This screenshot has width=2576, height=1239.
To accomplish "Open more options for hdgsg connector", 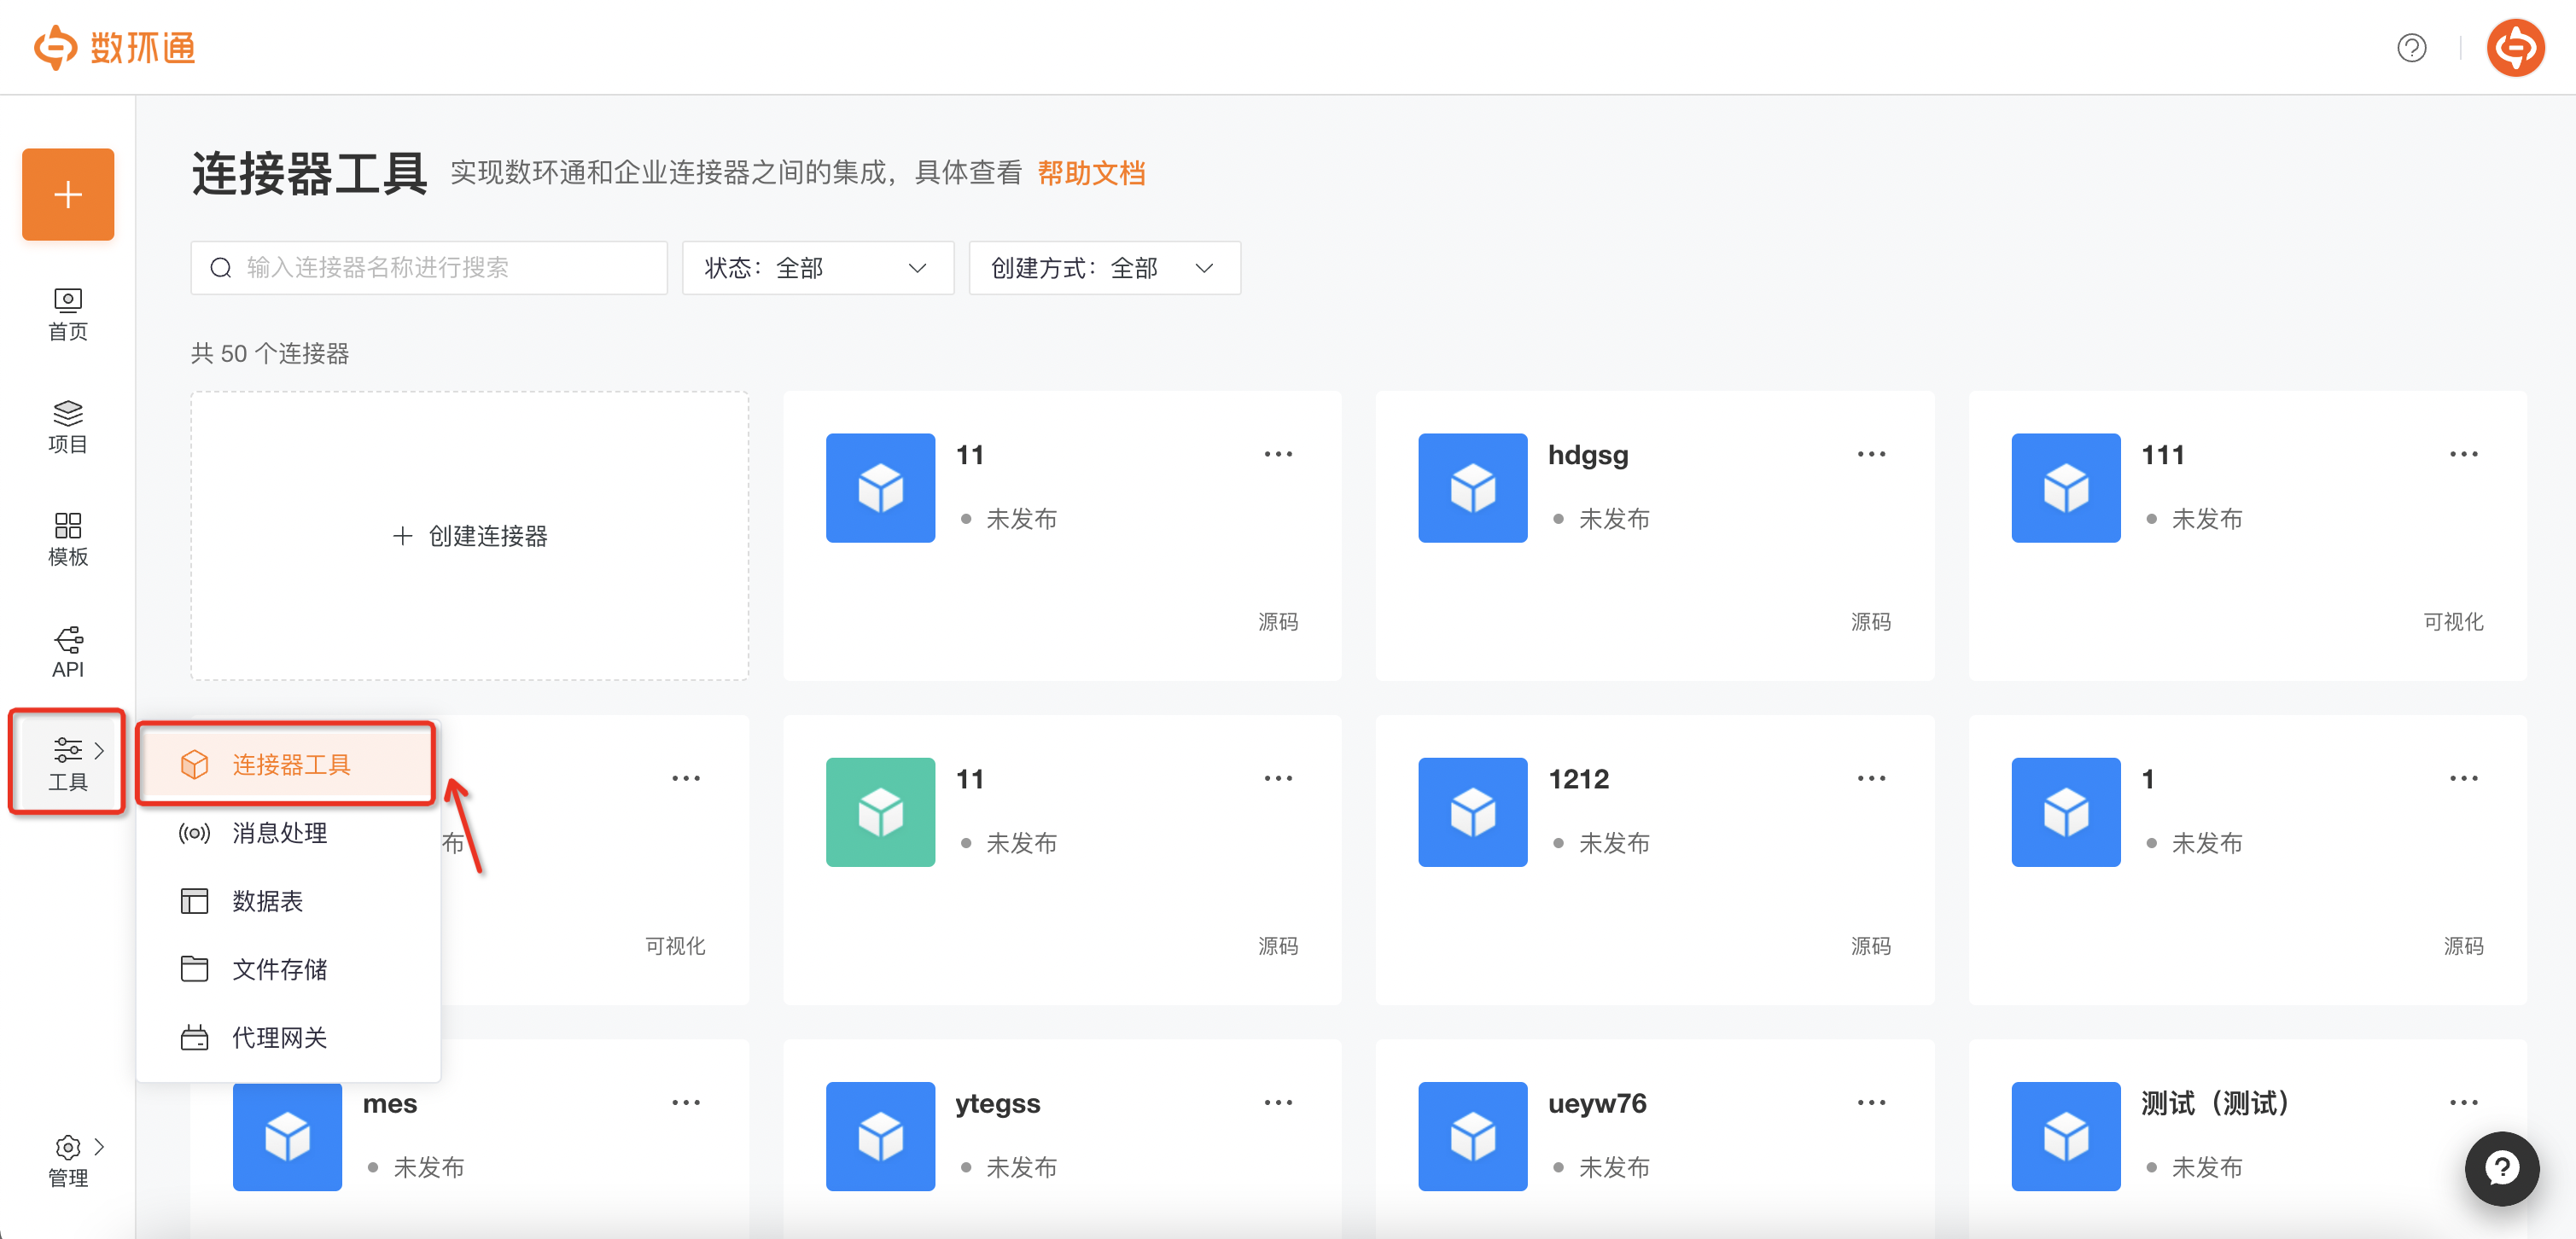I will (1870, 454).
